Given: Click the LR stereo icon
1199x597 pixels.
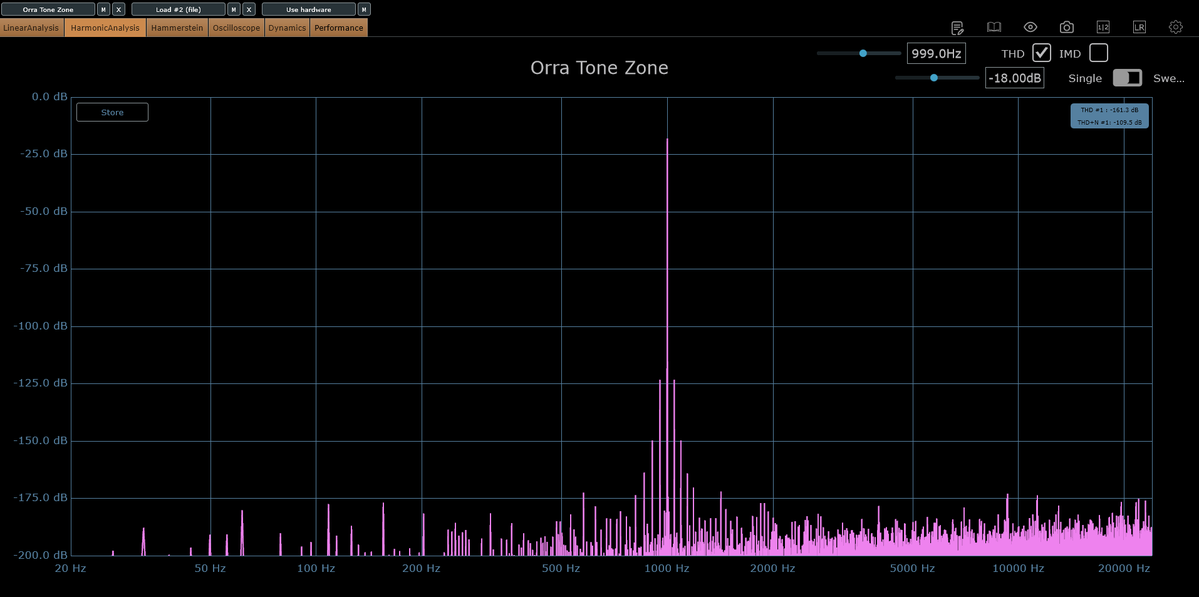Looking at the screenshot, I should click(x=1139, y=28).
